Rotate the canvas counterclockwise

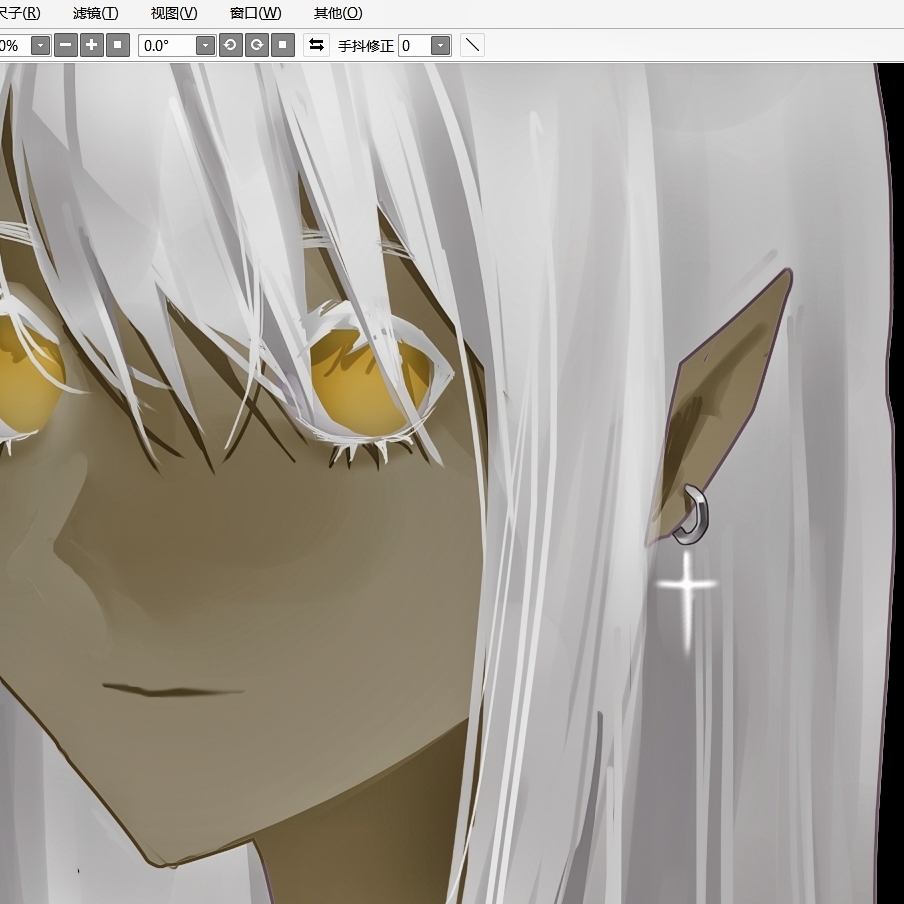(231, 45)
